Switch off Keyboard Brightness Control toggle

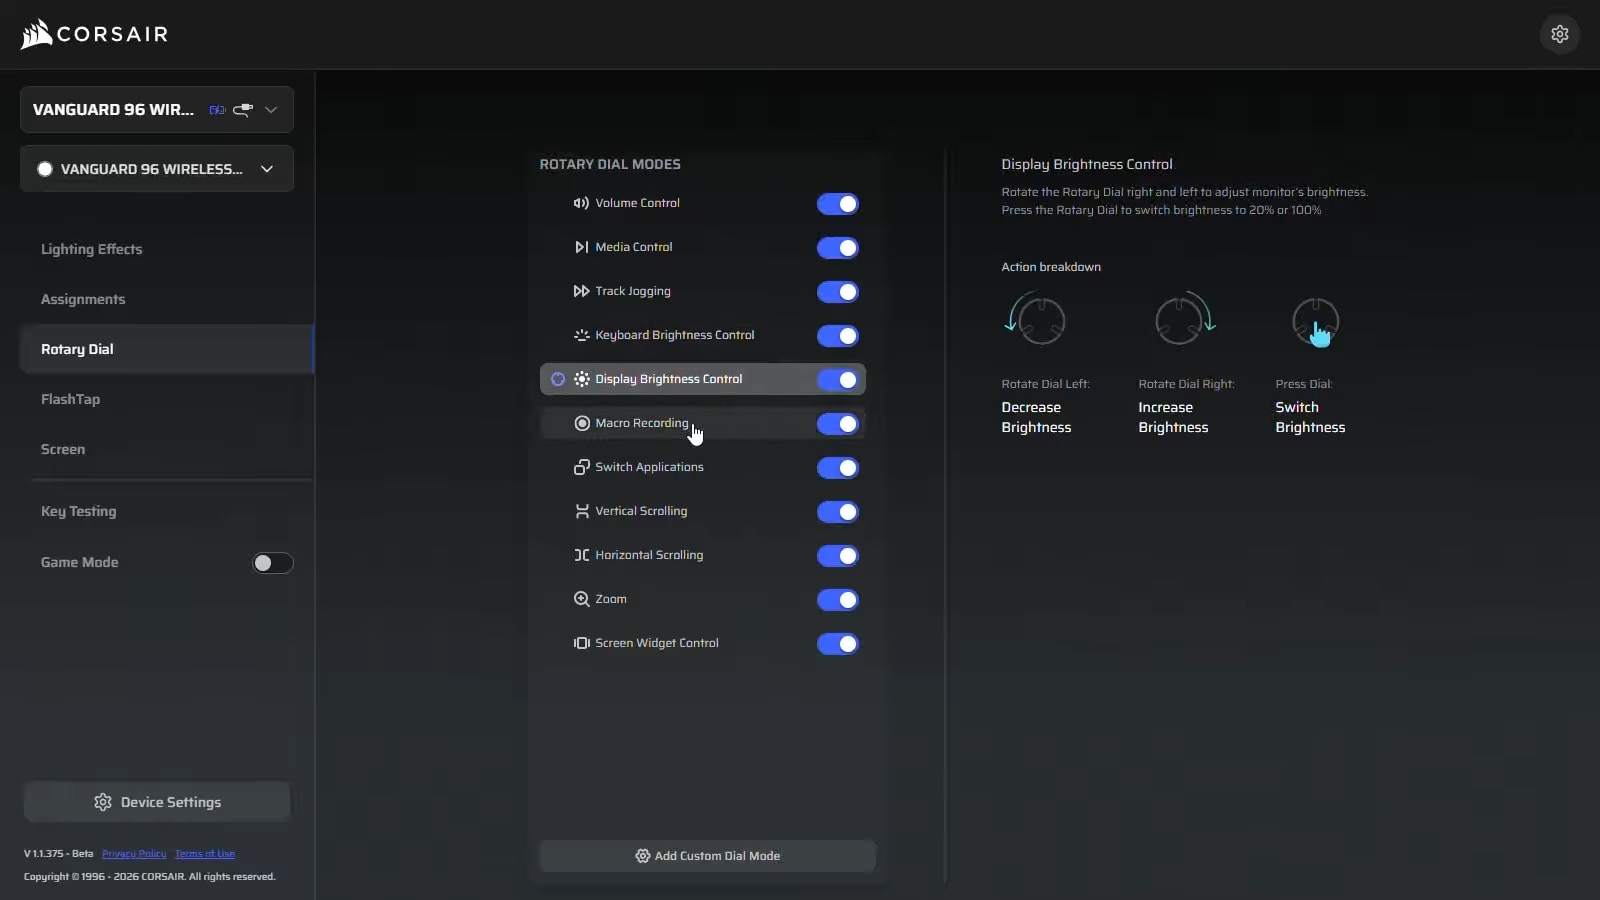[x=838, y=336]
